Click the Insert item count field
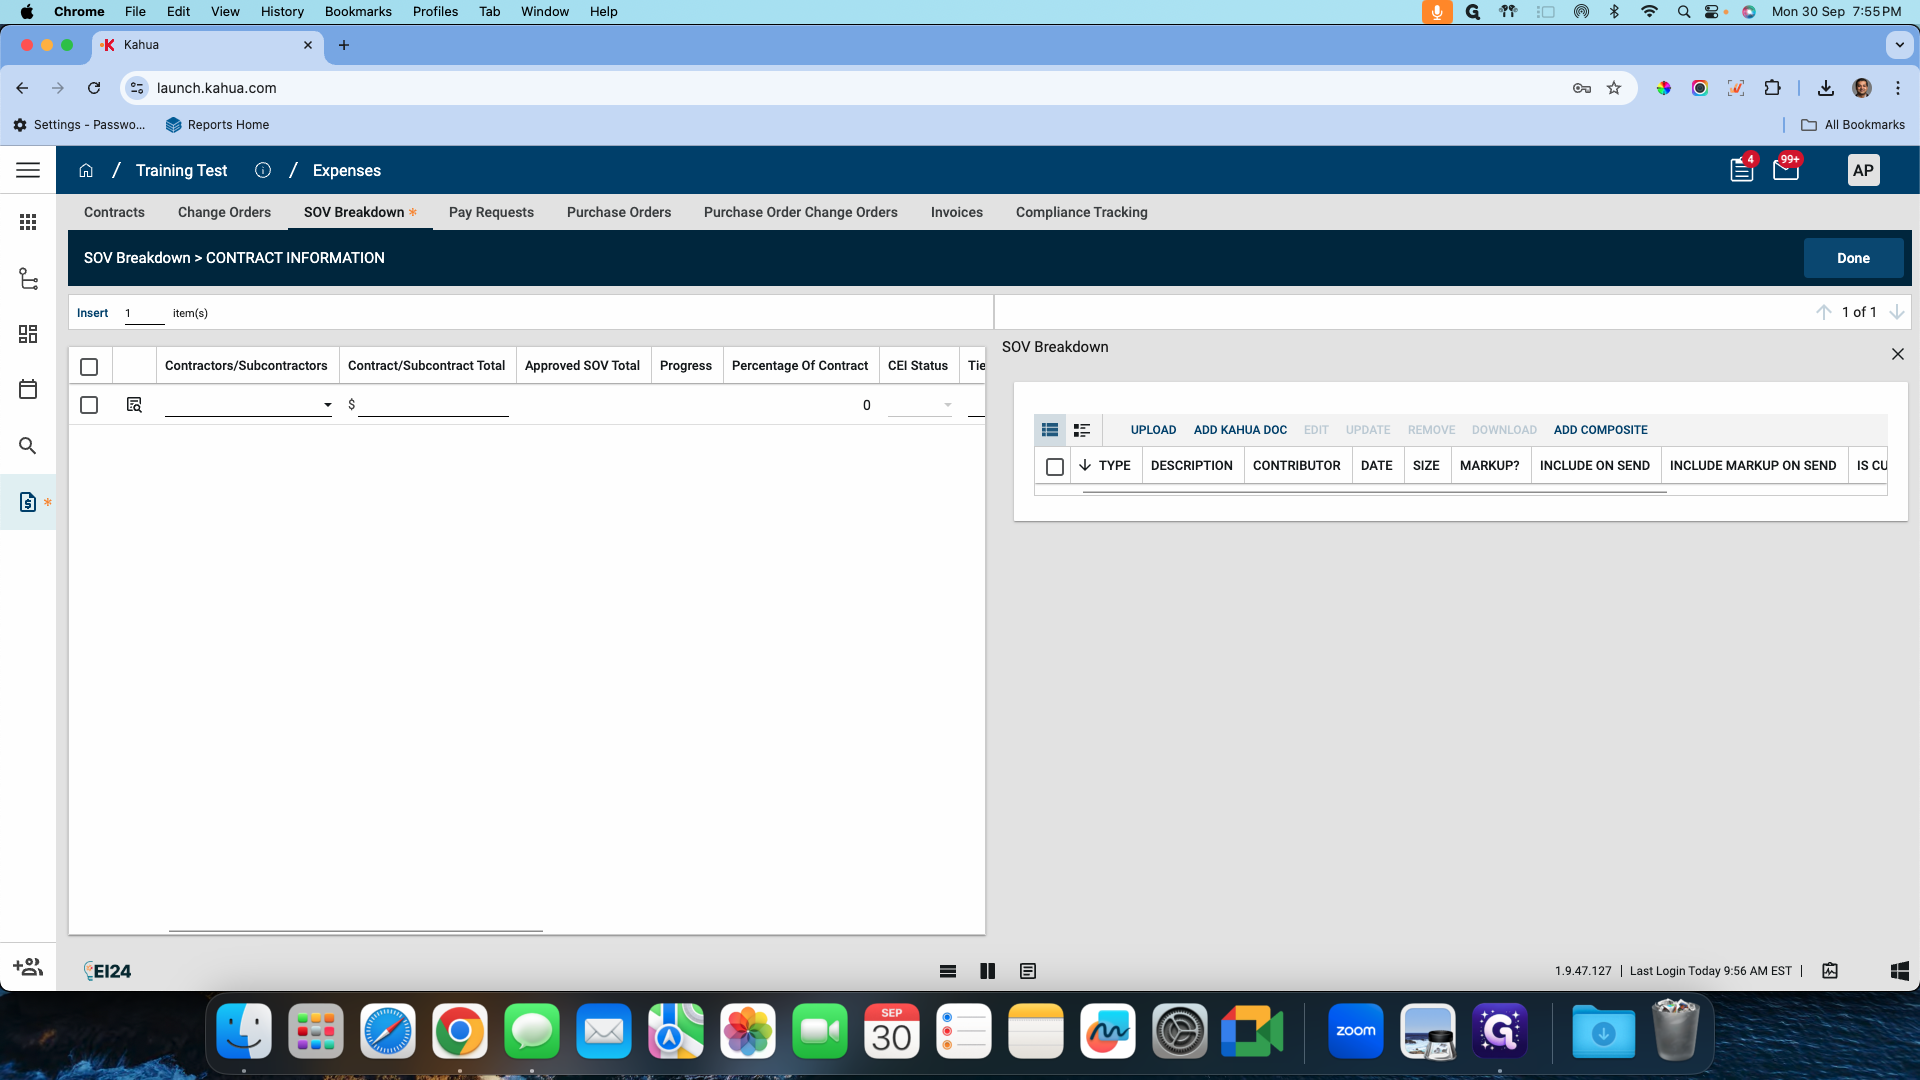The height and width of the screenshot is (1080, 1920). click(144, 313)
